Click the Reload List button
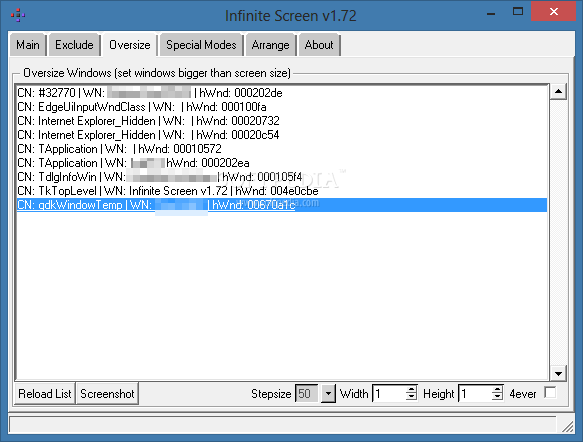 point(45,394)
